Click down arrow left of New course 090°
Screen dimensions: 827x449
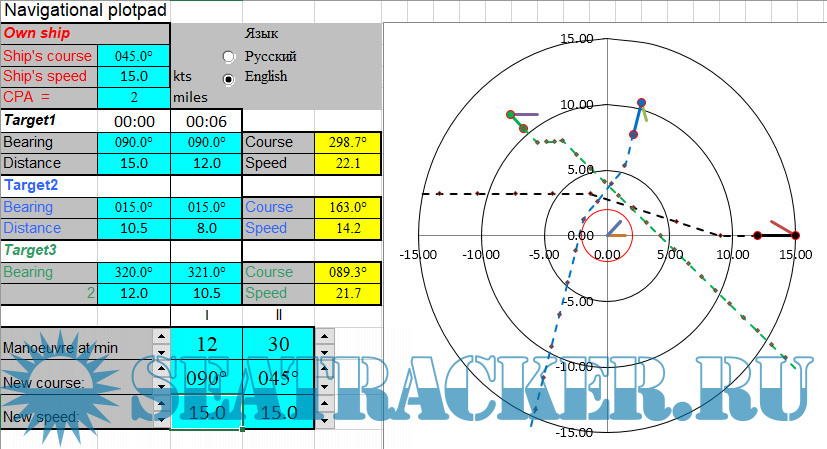[x=161, y=388]
